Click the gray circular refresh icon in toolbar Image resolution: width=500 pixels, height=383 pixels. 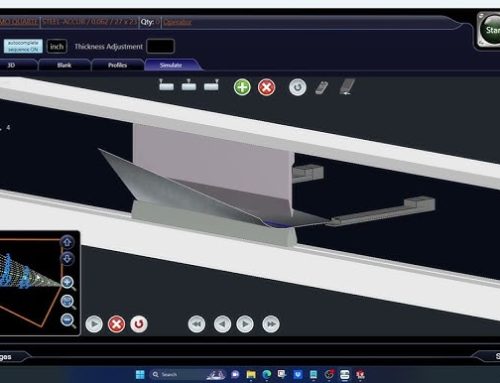coord(297,87)
